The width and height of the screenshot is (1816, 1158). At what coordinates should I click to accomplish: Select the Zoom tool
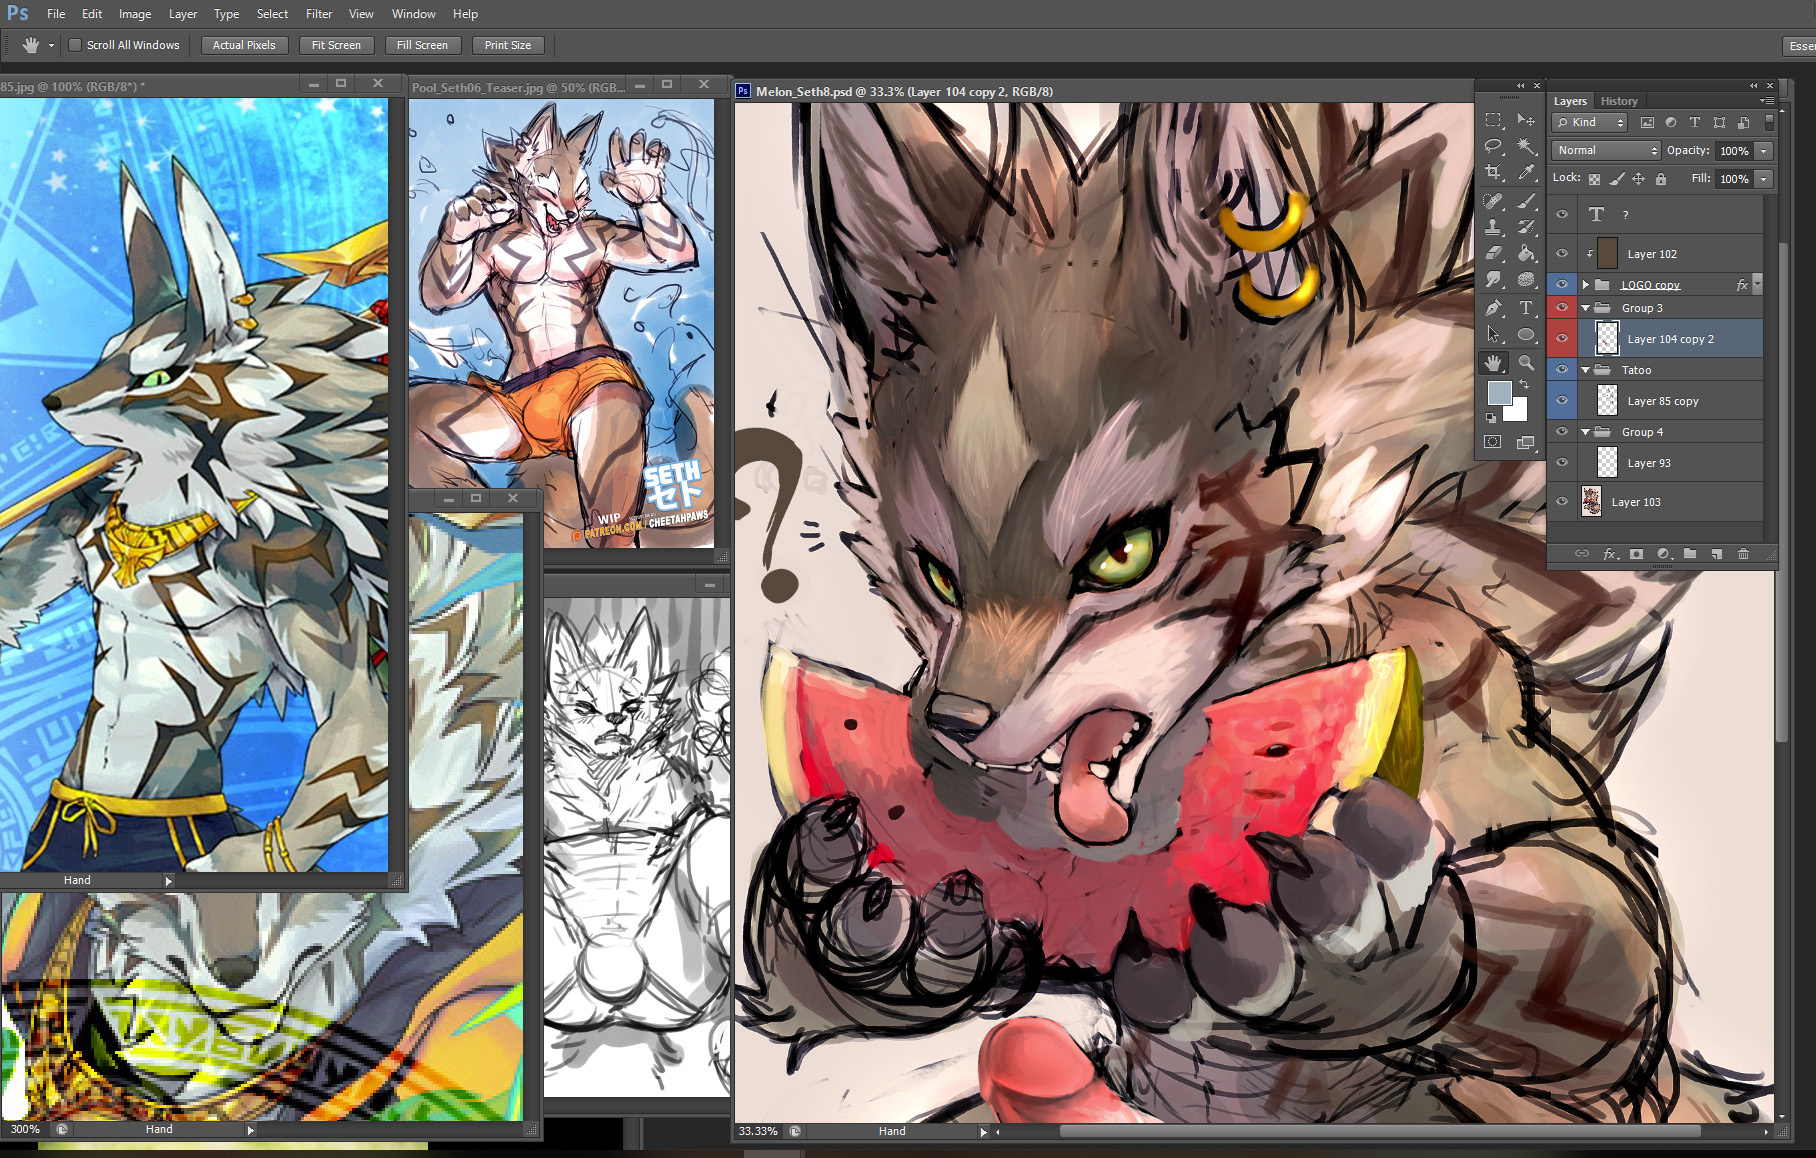click(1526, 362)
